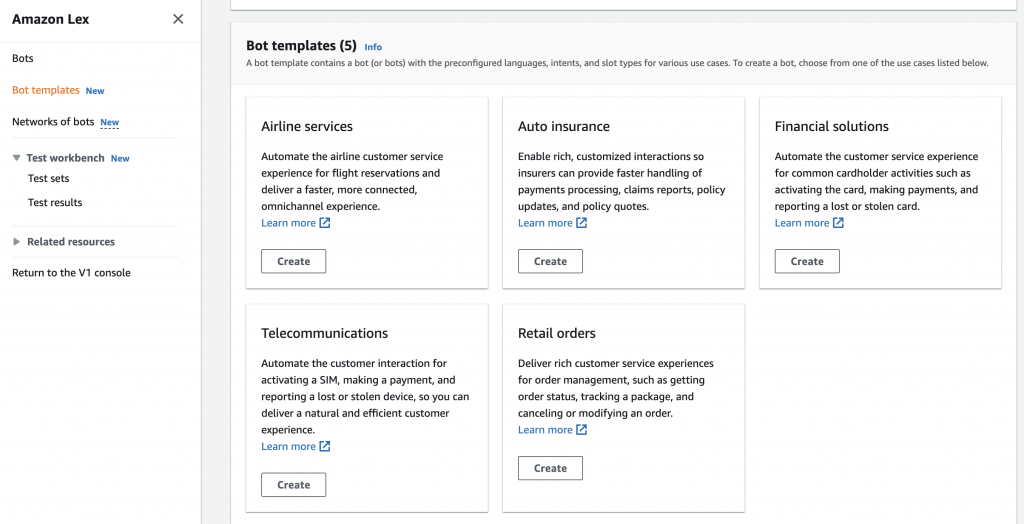Create a bot from Auto insurance template
This screenshot has height=524, width=1024.
click(x=550, y=261)
